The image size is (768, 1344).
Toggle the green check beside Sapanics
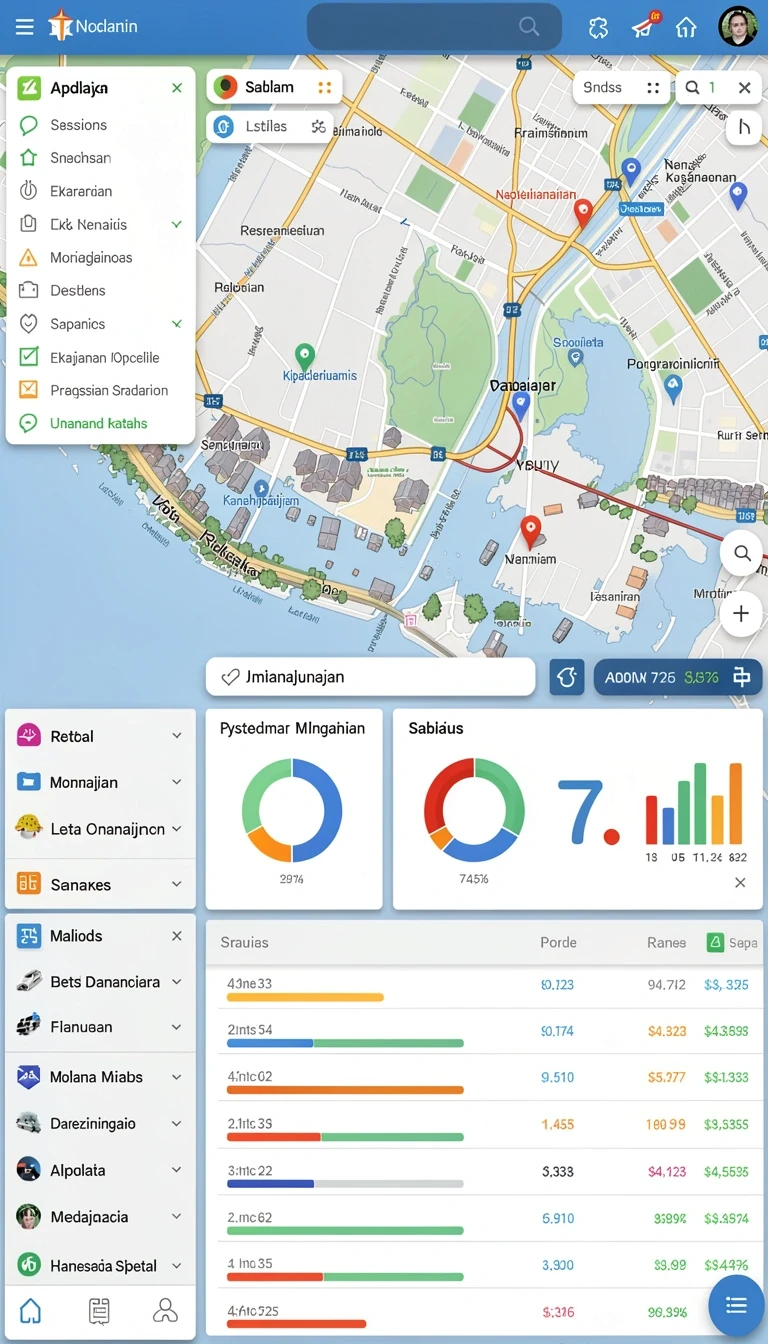[x=177, y=324]
